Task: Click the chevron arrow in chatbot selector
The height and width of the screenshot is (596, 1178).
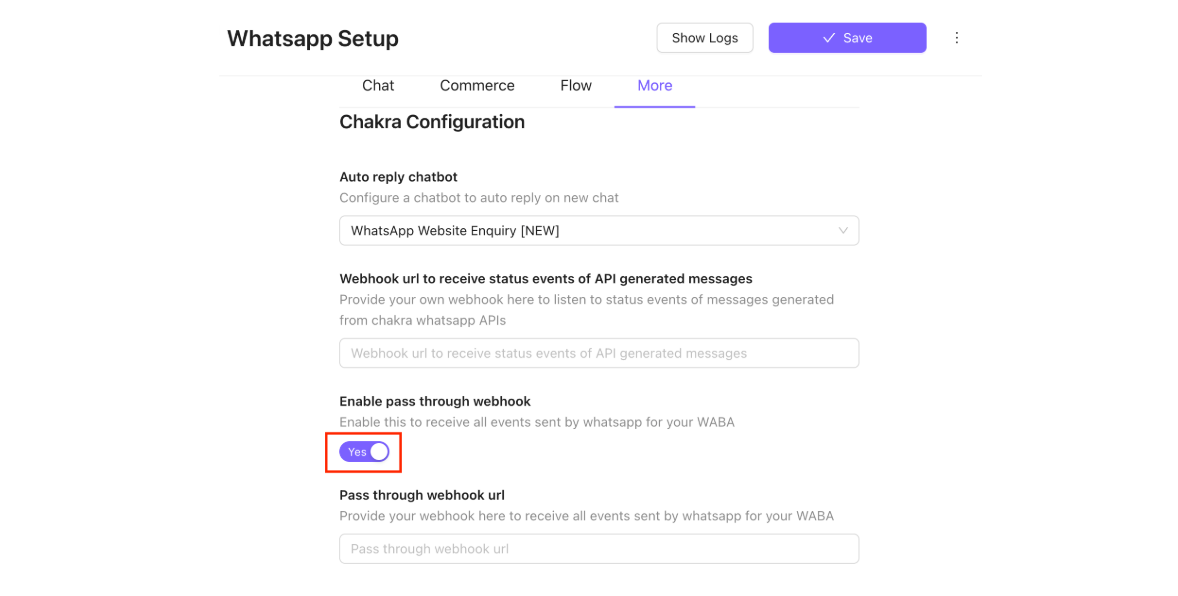Action: point(842,231)
